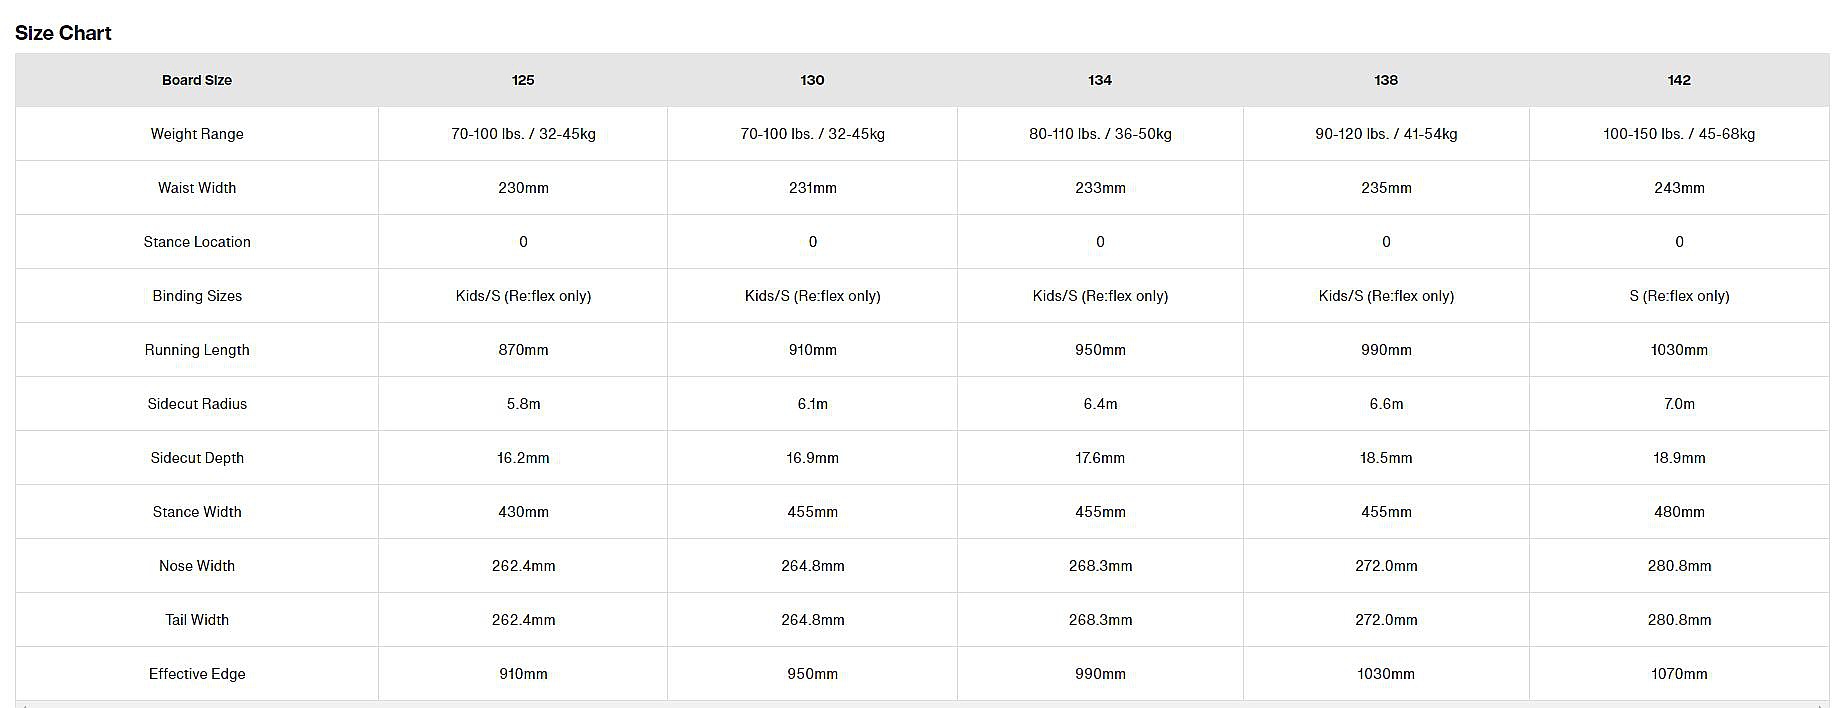This screenshot has width=1847, height=708.
Task: Select the Binding Sizes row label
Action: click(197, 296)
